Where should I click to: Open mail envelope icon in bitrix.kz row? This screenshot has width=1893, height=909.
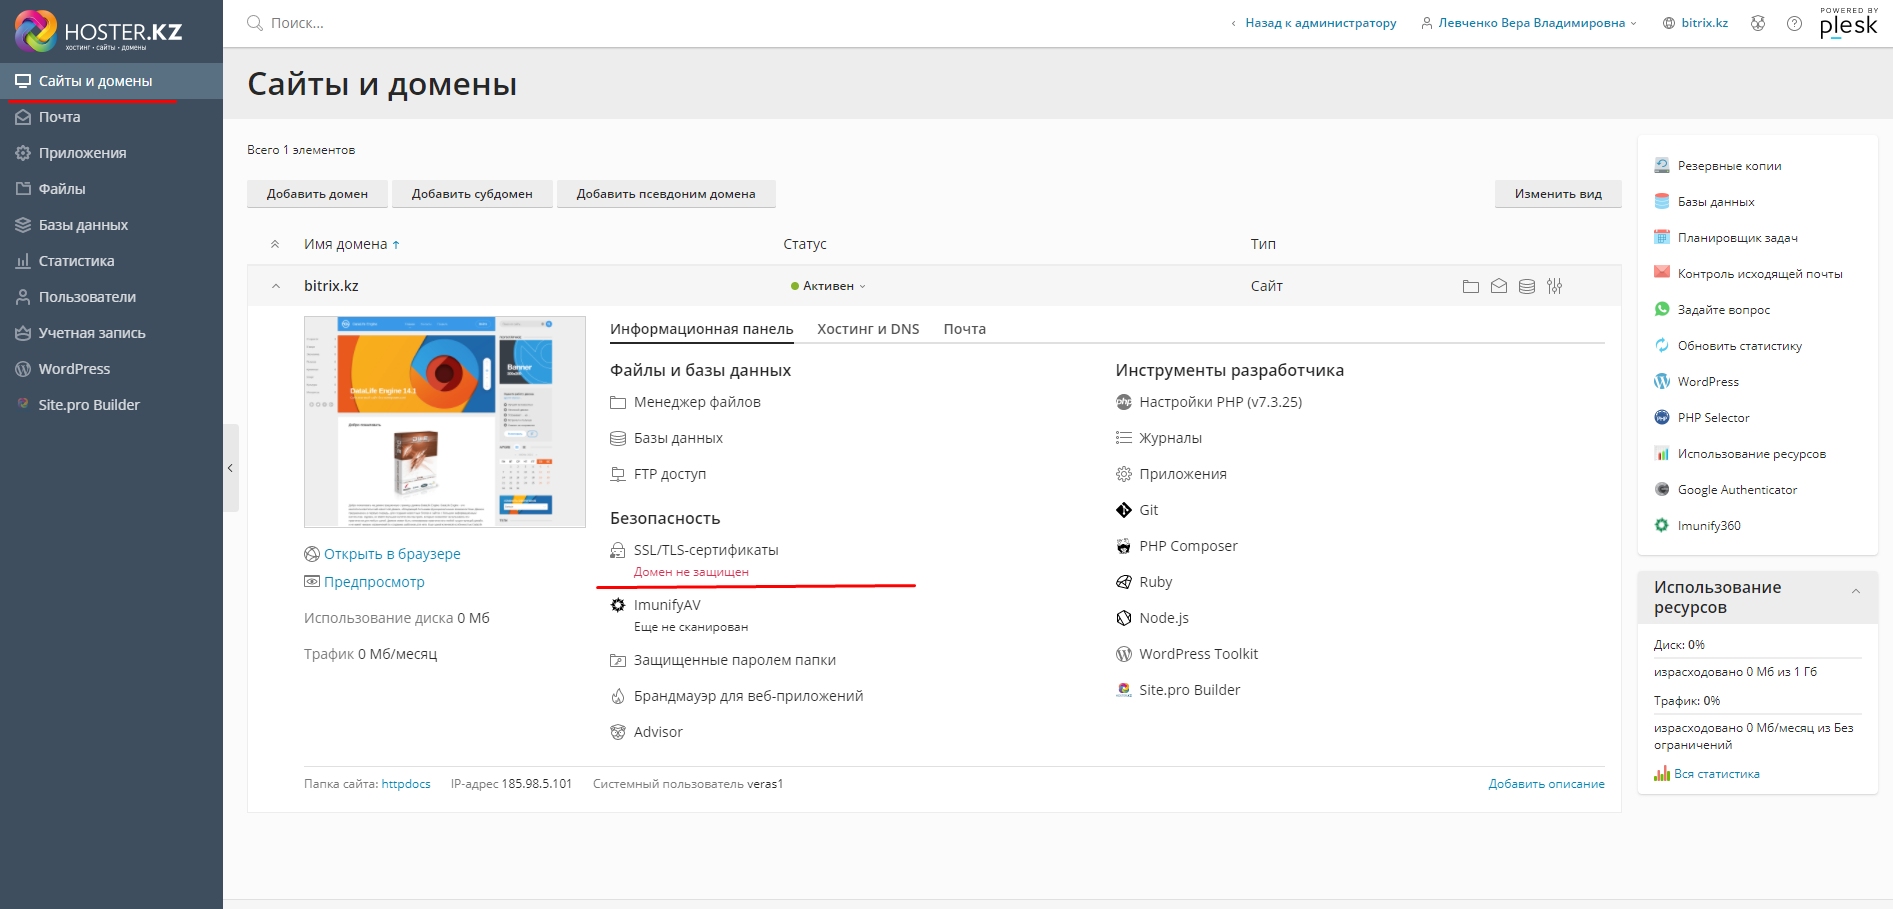(x=1498, y=286)
